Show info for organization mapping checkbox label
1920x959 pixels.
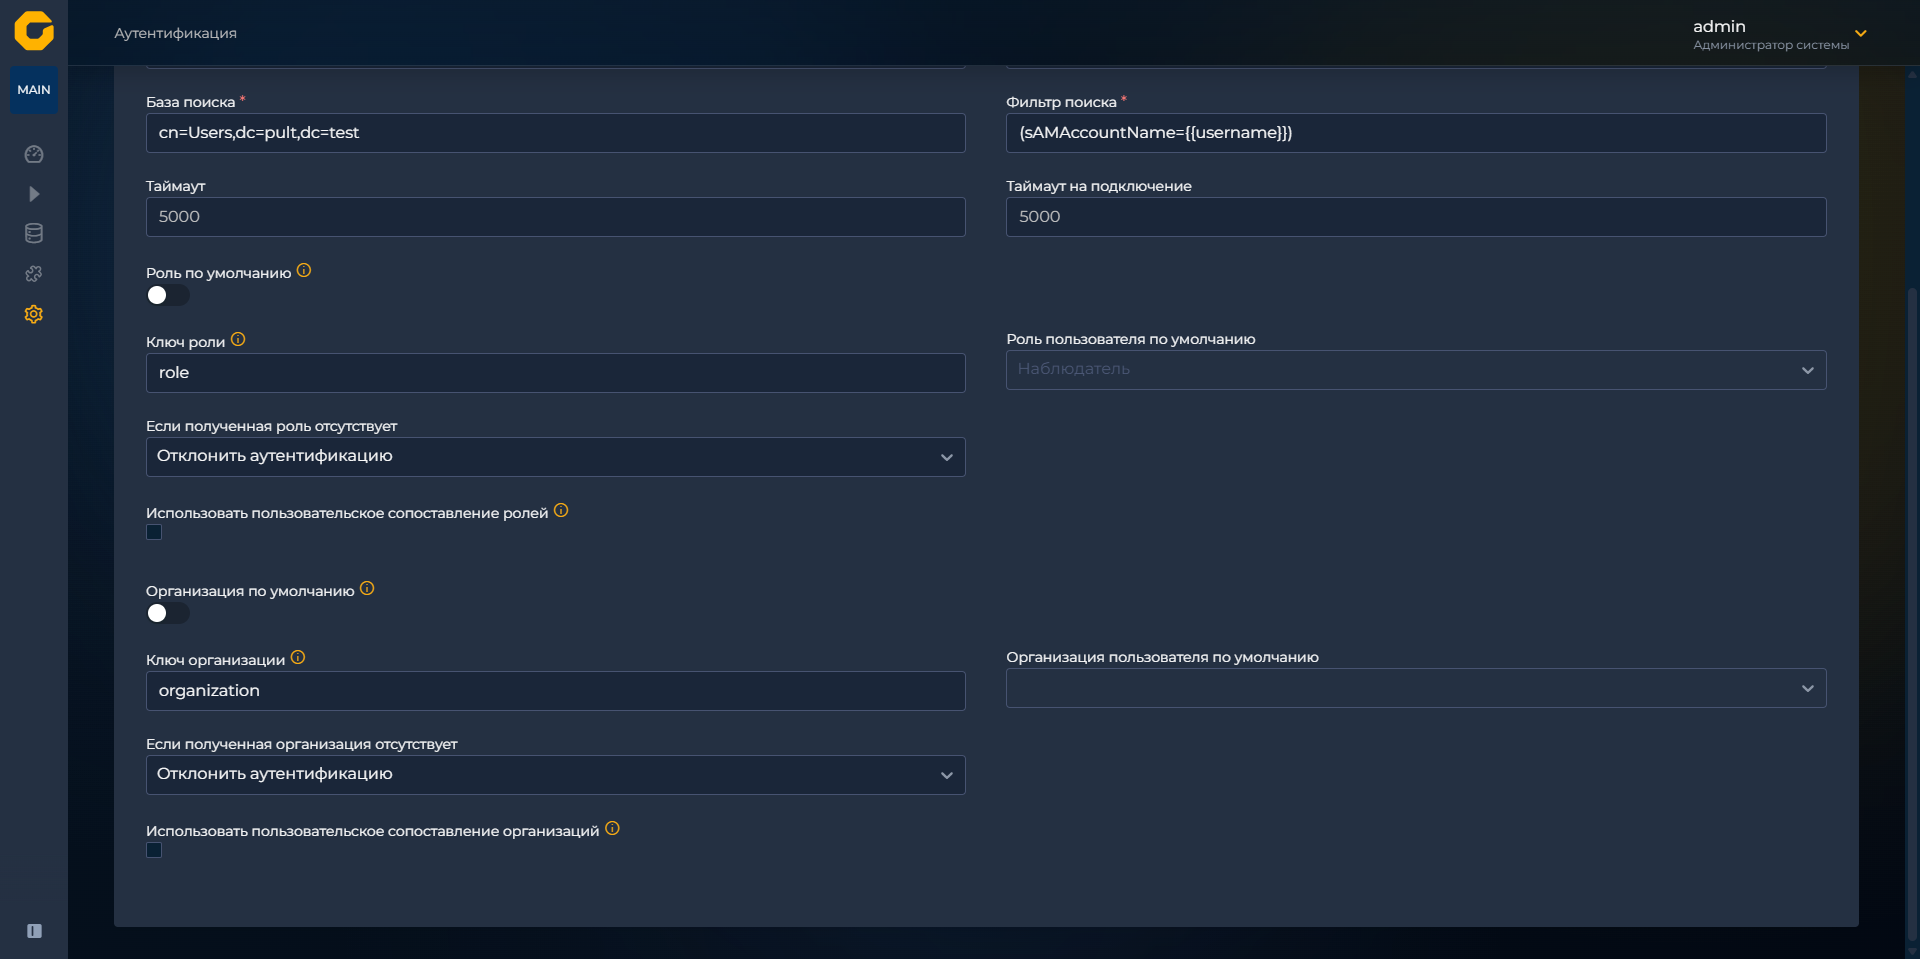pyautogui.click(x=612, y=828)
